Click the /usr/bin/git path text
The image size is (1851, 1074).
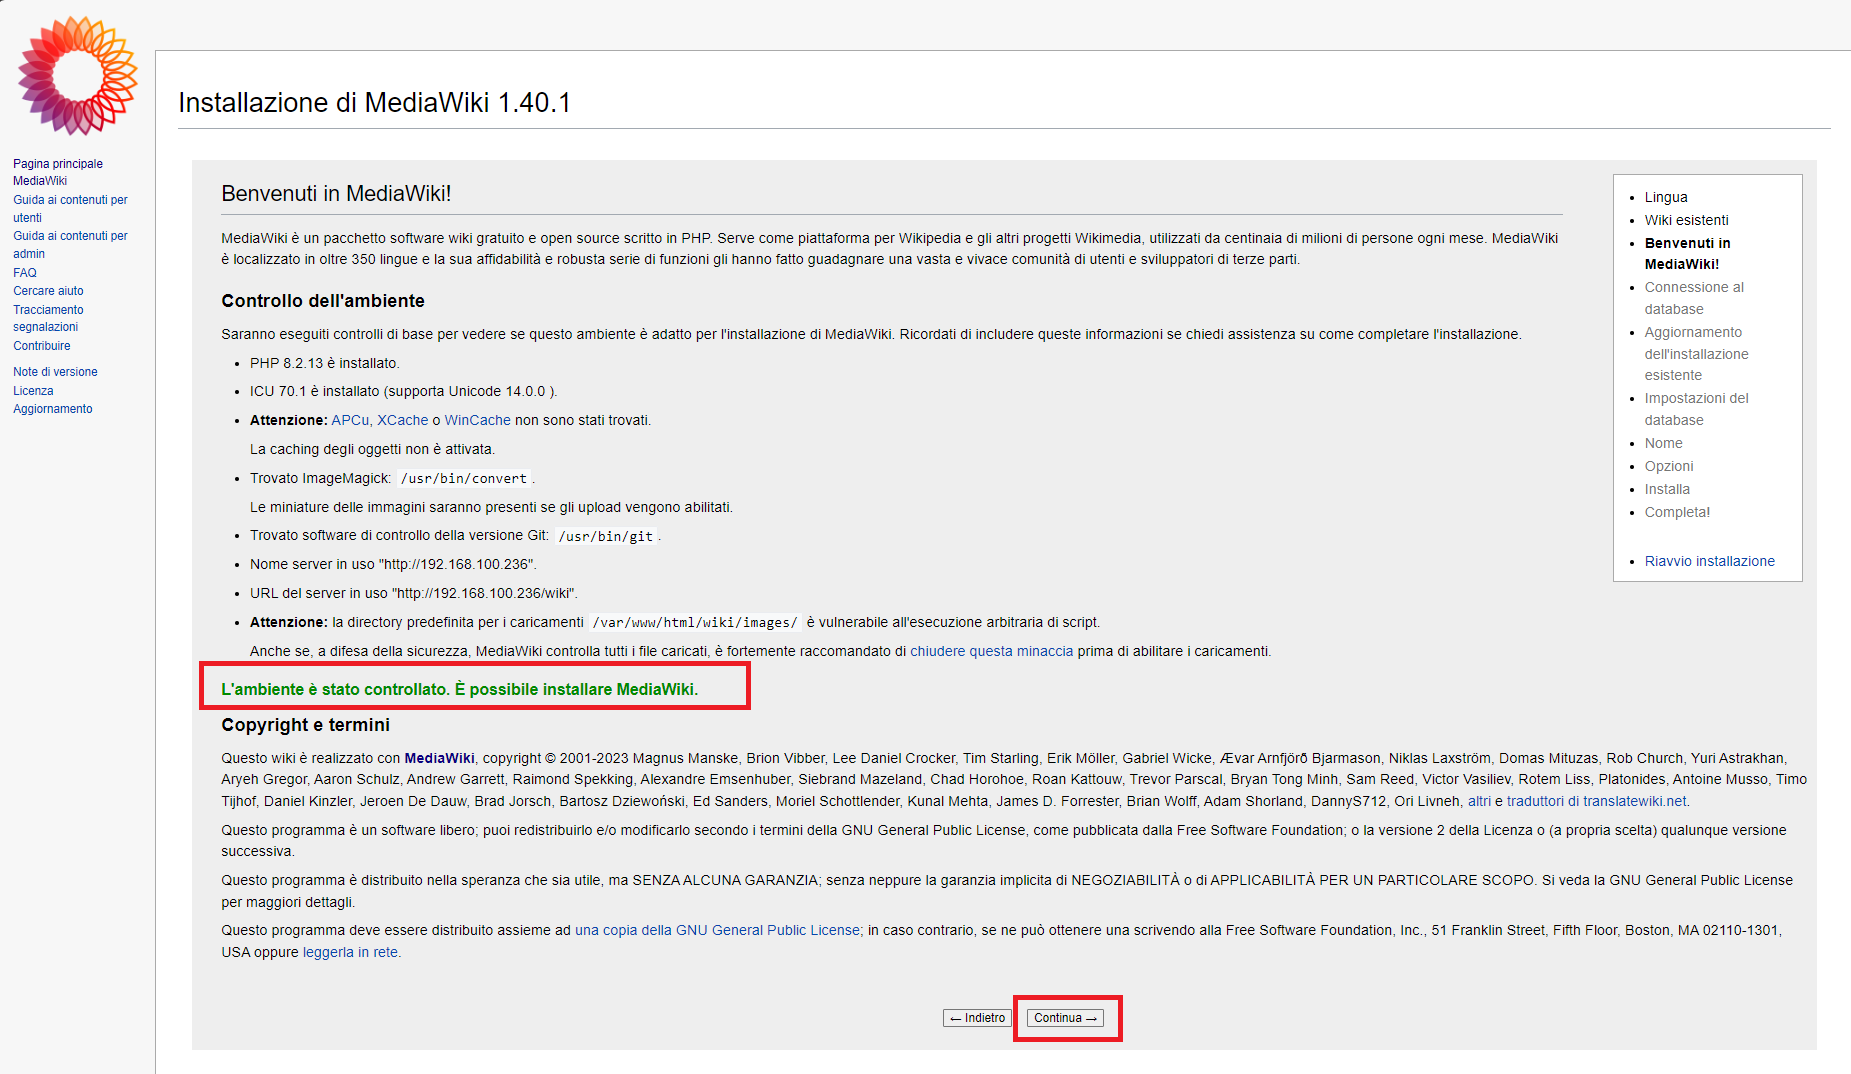[606, 536]
